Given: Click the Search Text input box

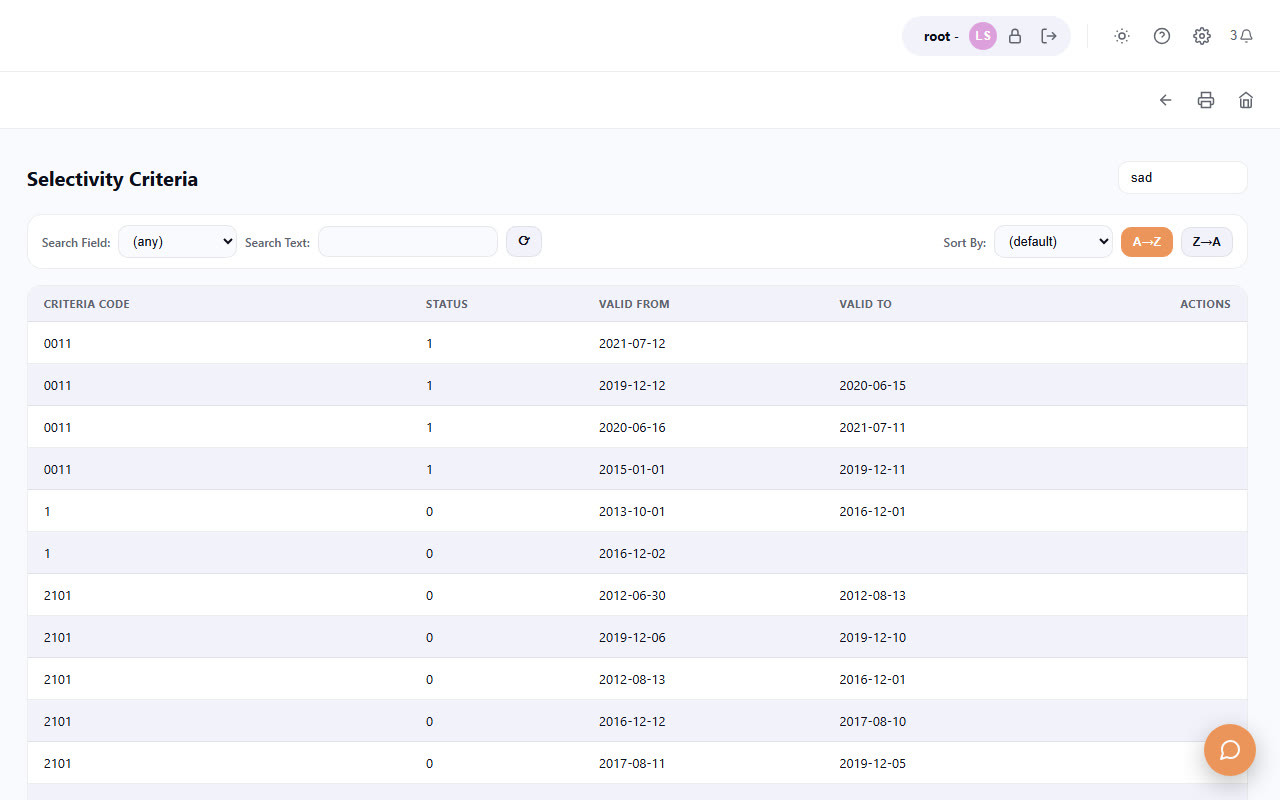Looking at the screenshot, I should (x=408, y=241).
